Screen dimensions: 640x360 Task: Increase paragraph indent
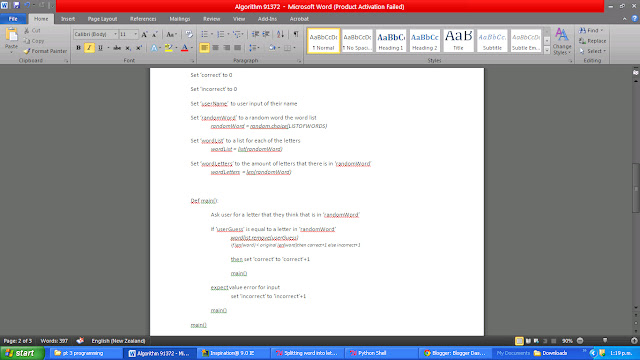[x=266, y=34]
